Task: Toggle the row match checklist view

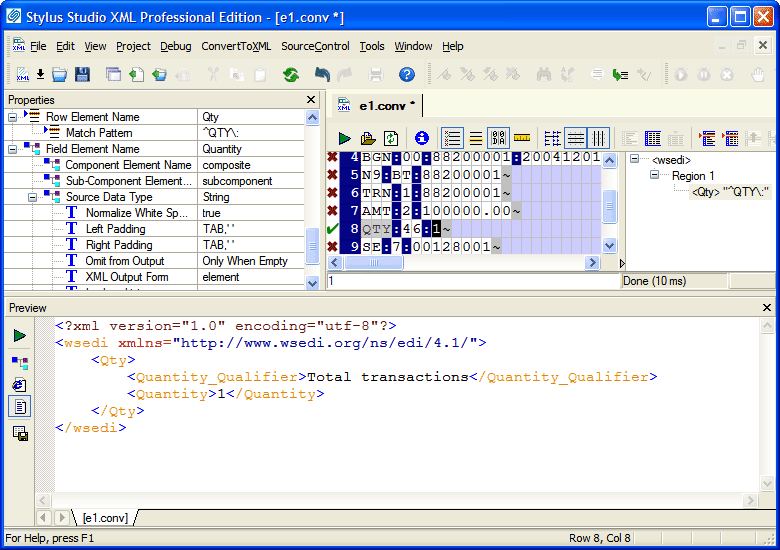Action: pos(452,138)
